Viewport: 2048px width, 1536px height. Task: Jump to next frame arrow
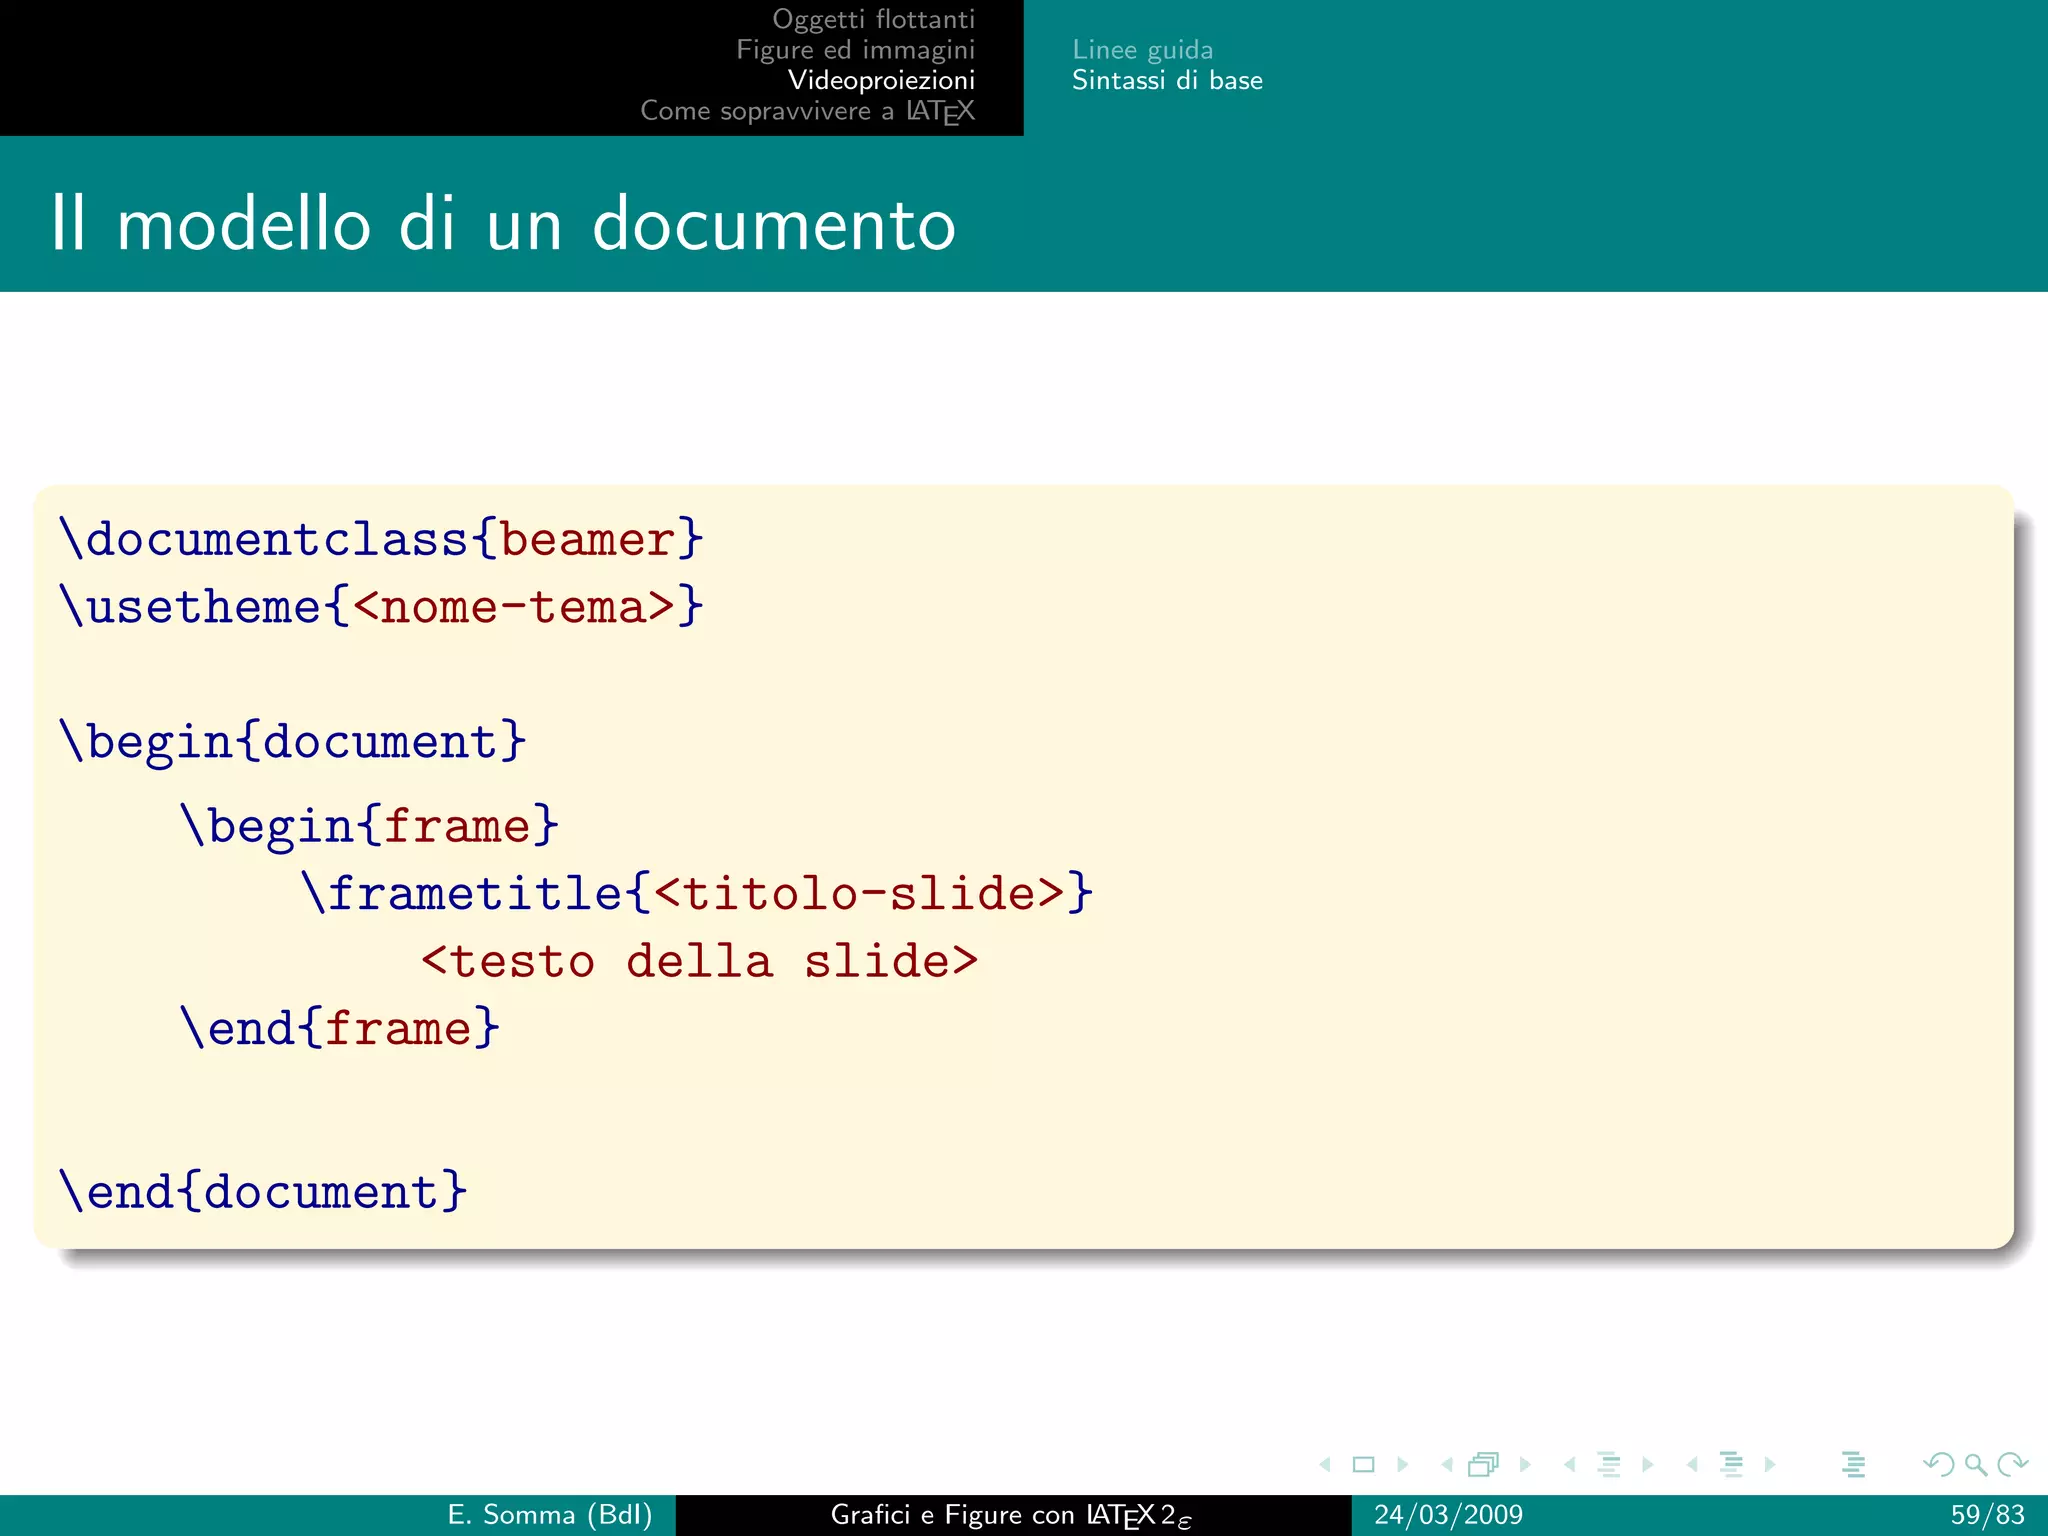[1525, 1465]
